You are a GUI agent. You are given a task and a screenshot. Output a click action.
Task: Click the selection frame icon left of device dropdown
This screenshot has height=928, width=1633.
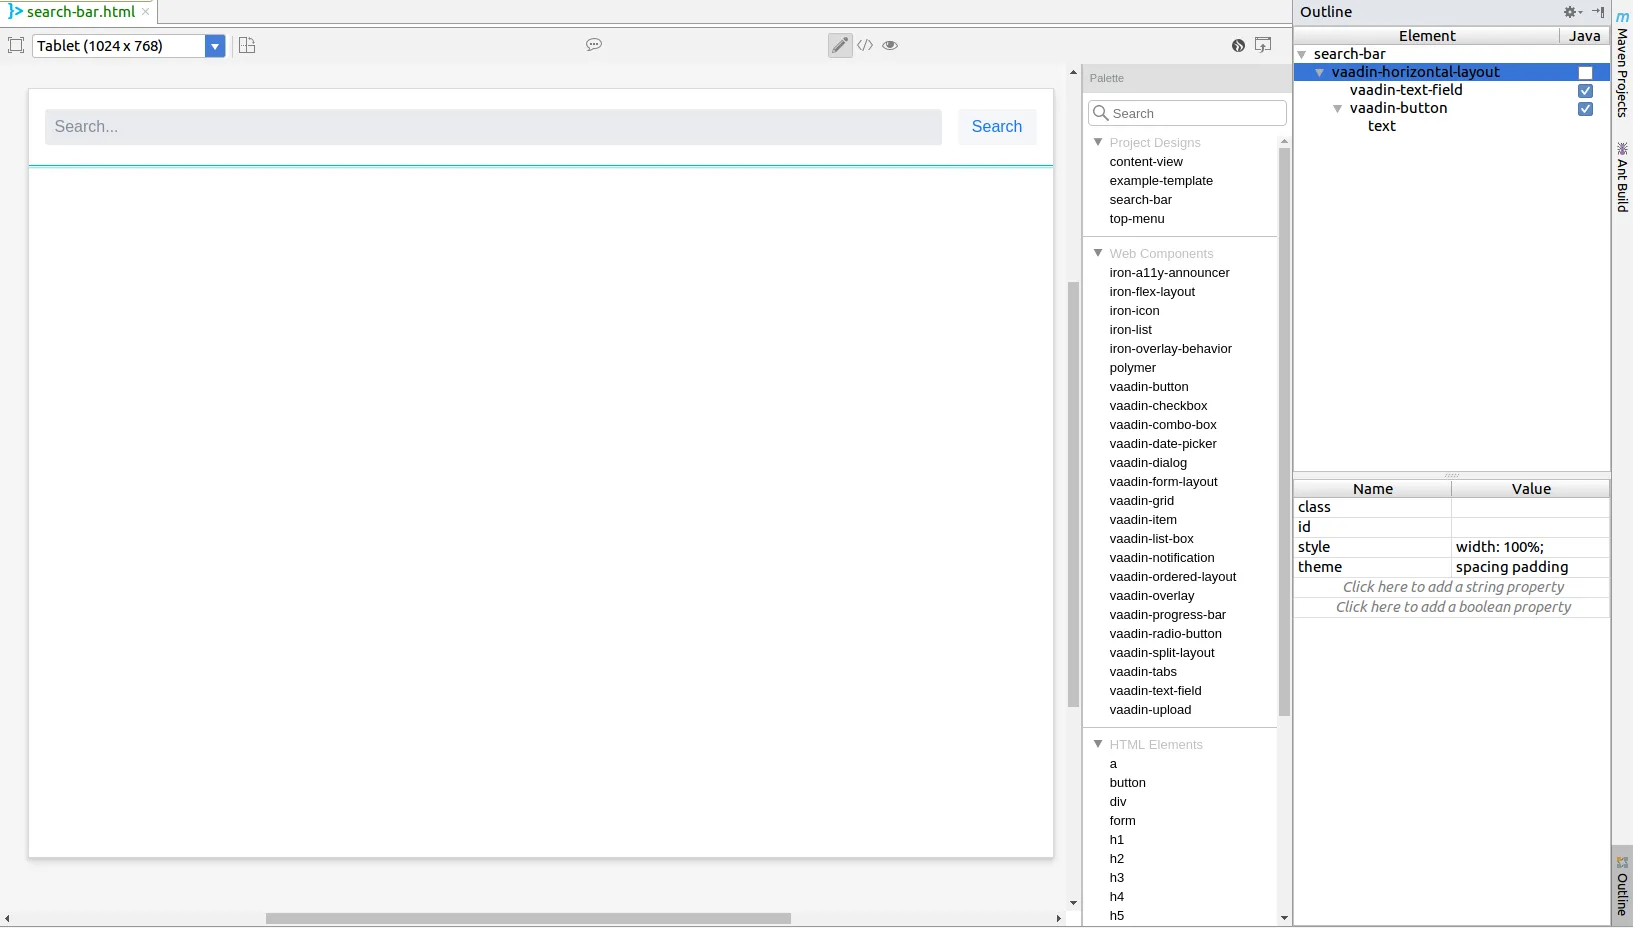pos(16,45)
